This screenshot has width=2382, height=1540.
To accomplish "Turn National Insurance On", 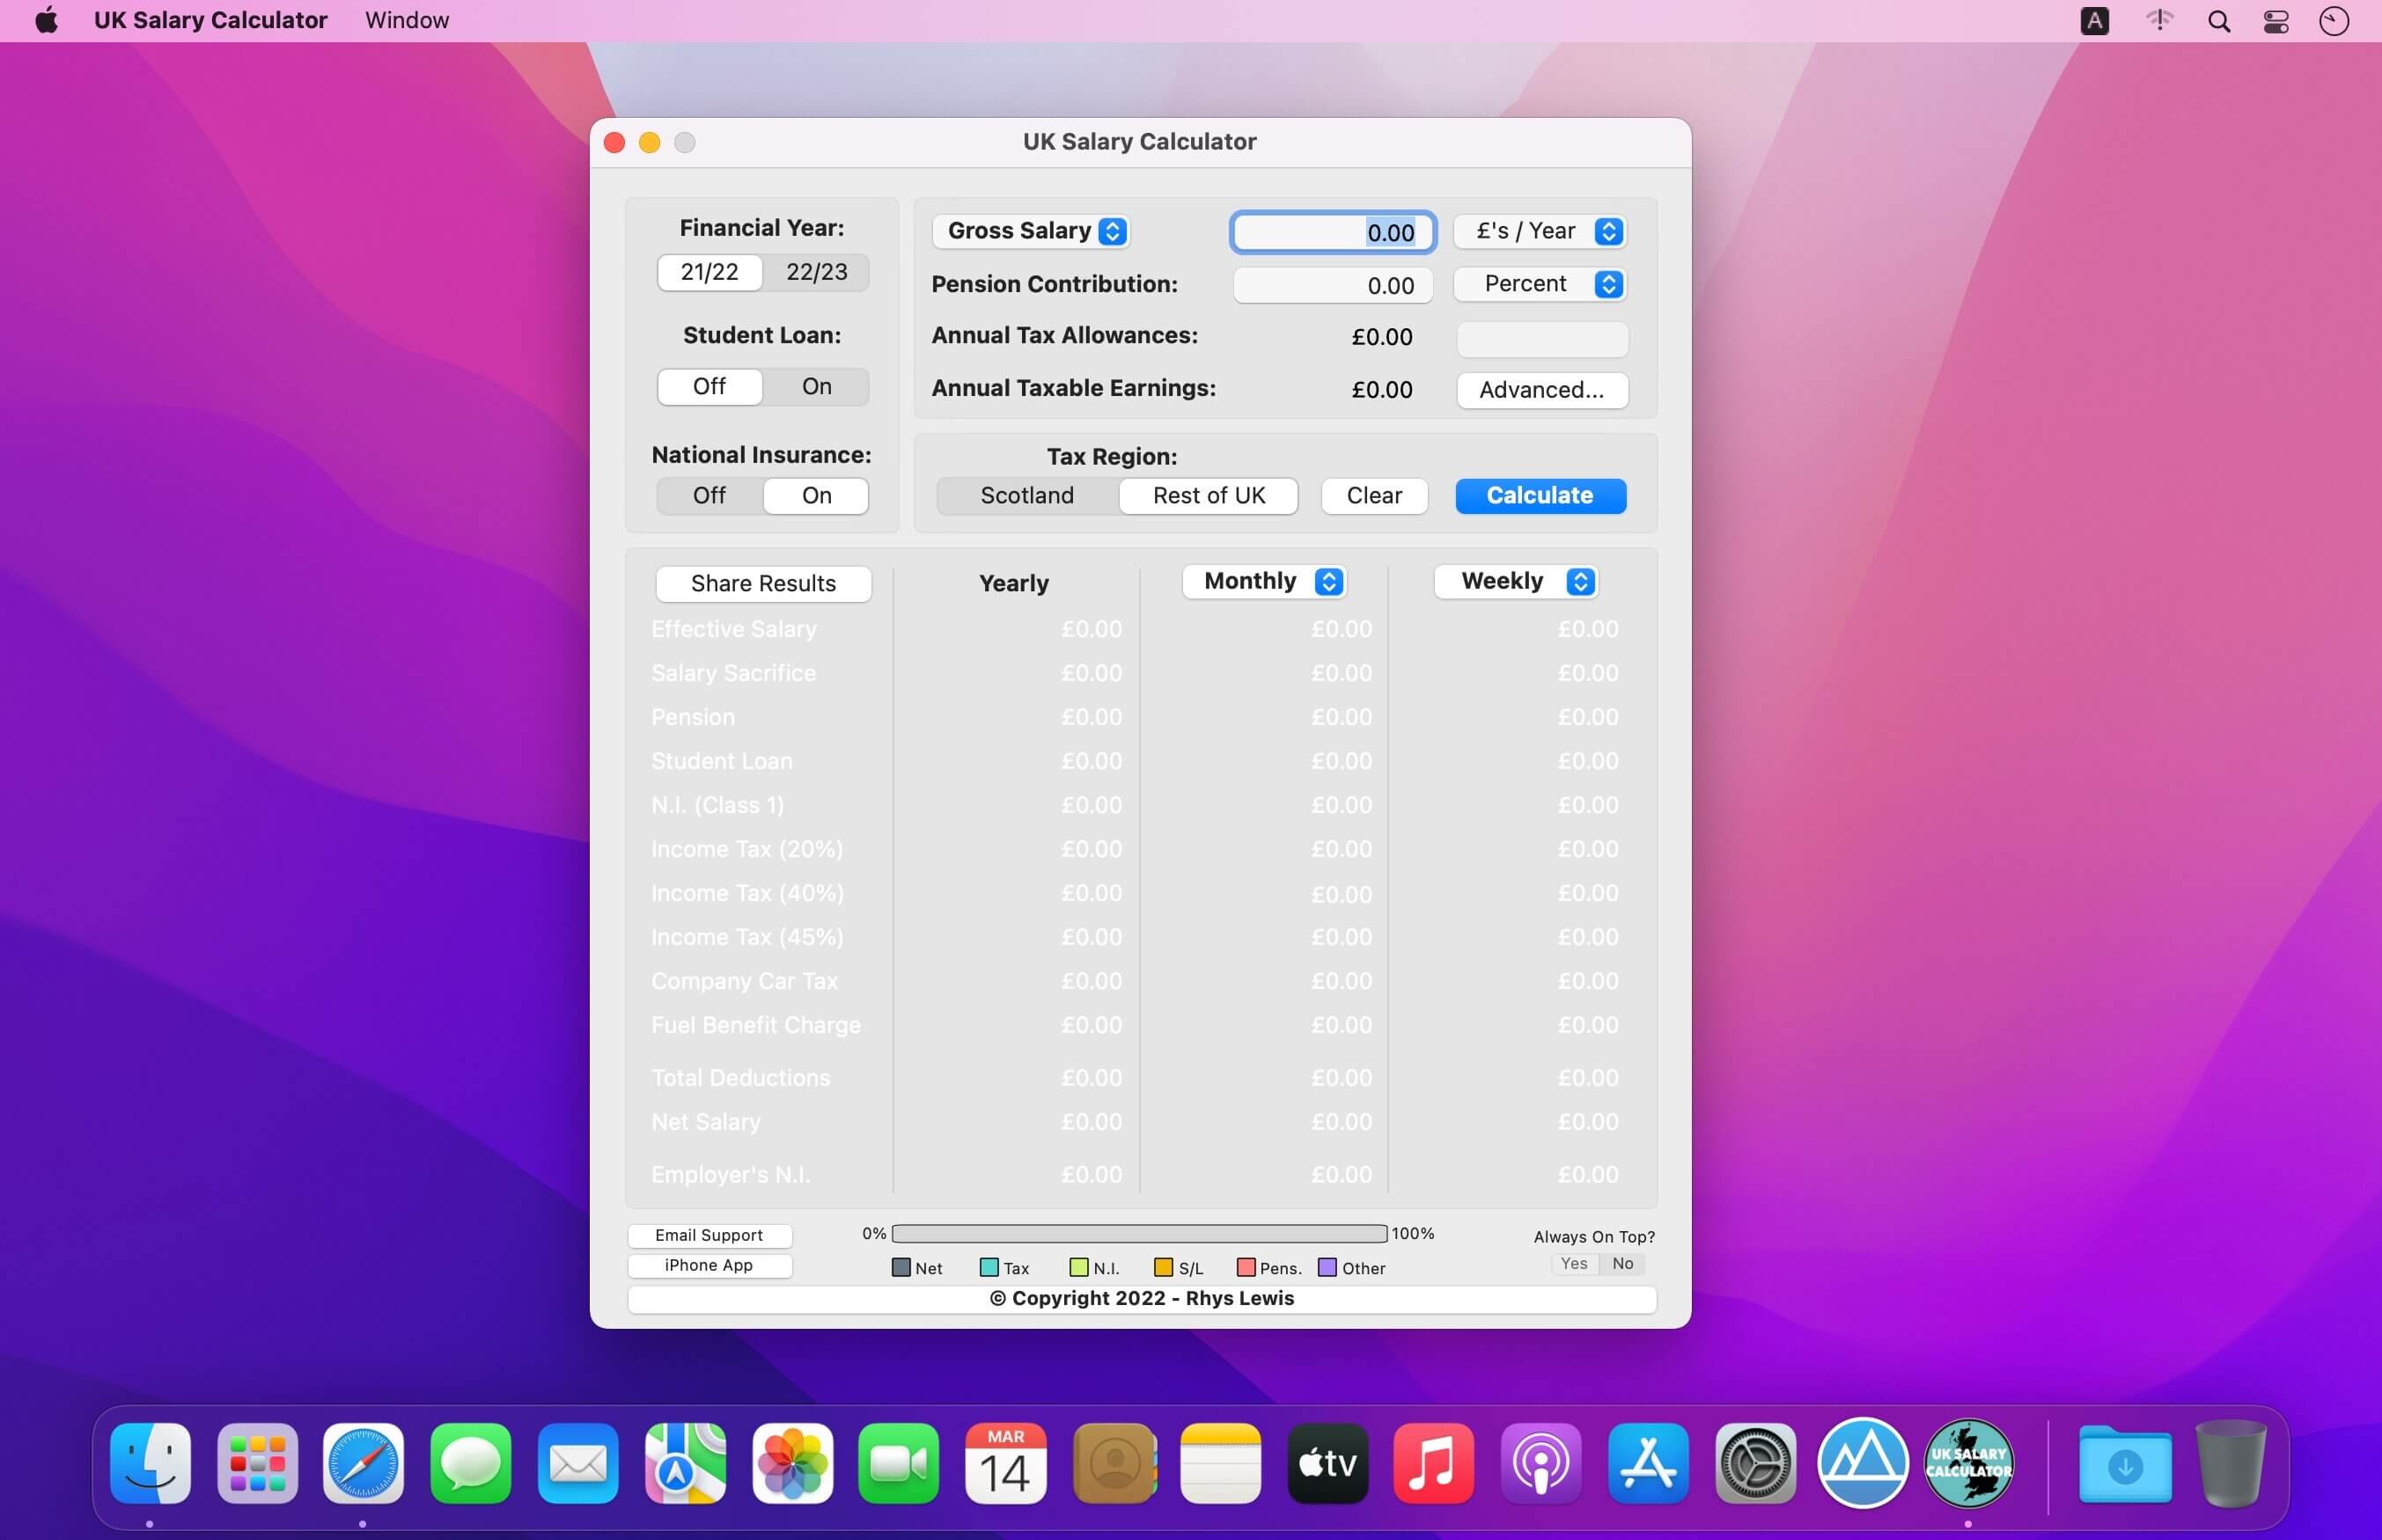I will 816,495.
